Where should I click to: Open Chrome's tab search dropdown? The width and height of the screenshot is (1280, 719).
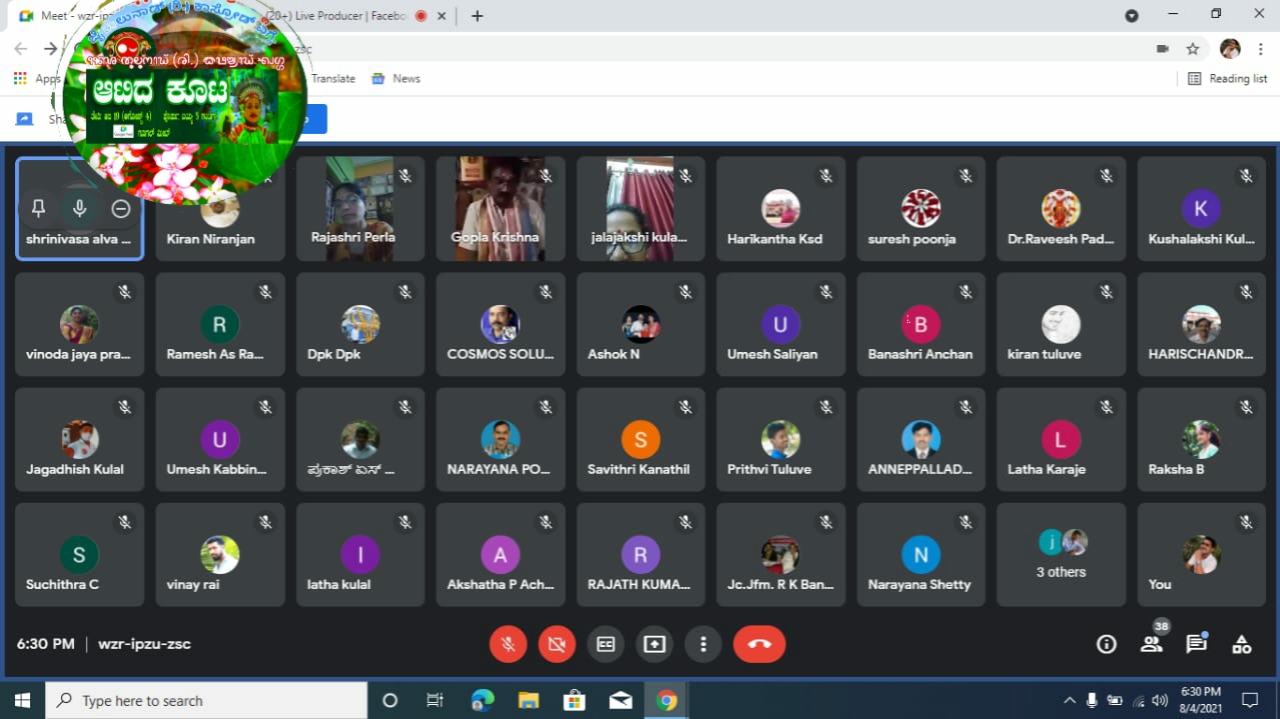(x=1131, y=16)
